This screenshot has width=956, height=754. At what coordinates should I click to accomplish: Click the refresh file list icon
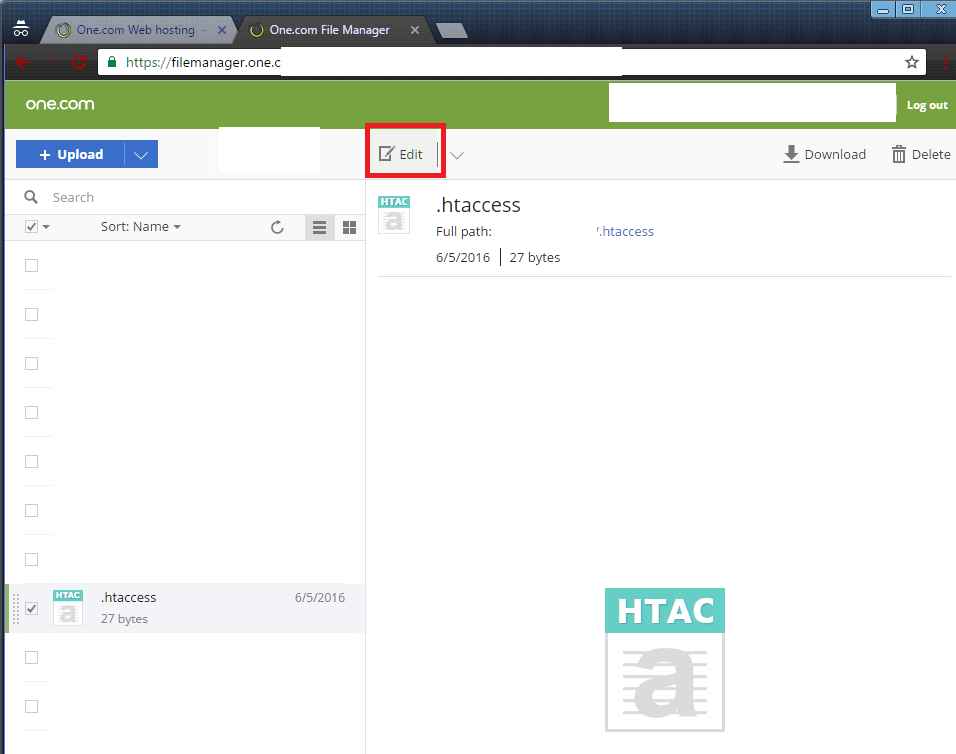pos(278,227)
